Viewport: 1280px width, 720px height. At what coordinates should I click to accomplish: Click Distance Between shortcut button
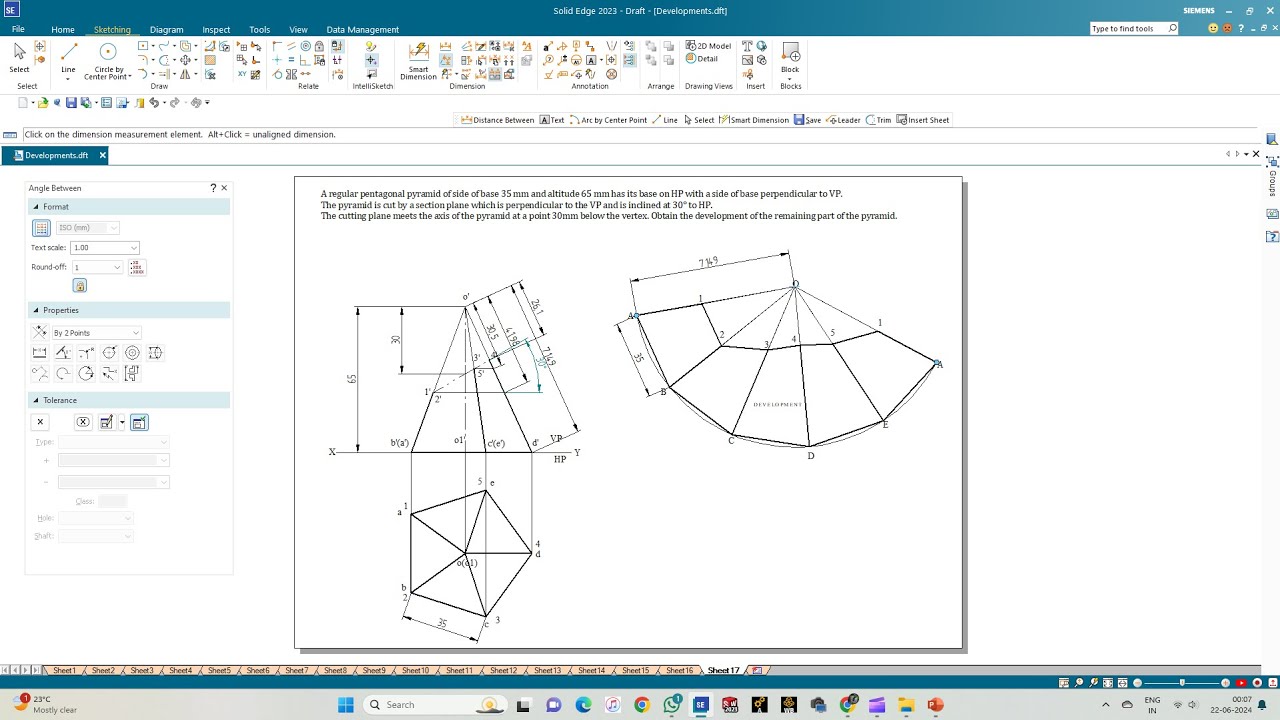click(x=497, y=120)
